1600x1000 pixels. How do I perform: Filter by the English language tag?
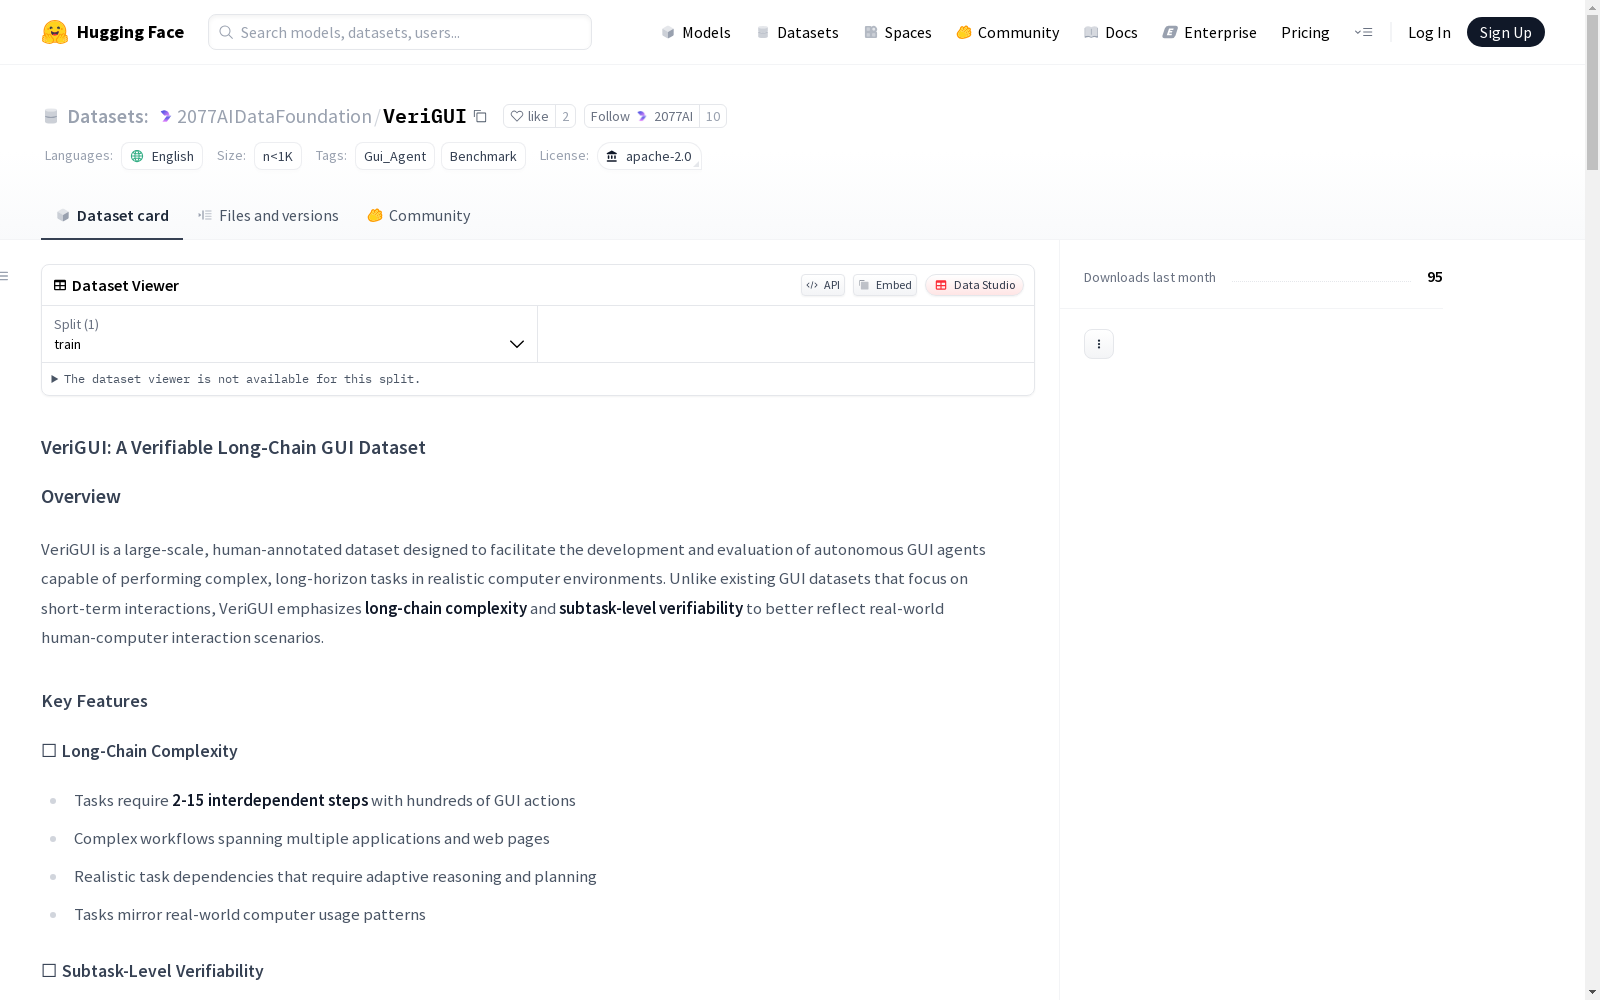(x=162, y=156)
